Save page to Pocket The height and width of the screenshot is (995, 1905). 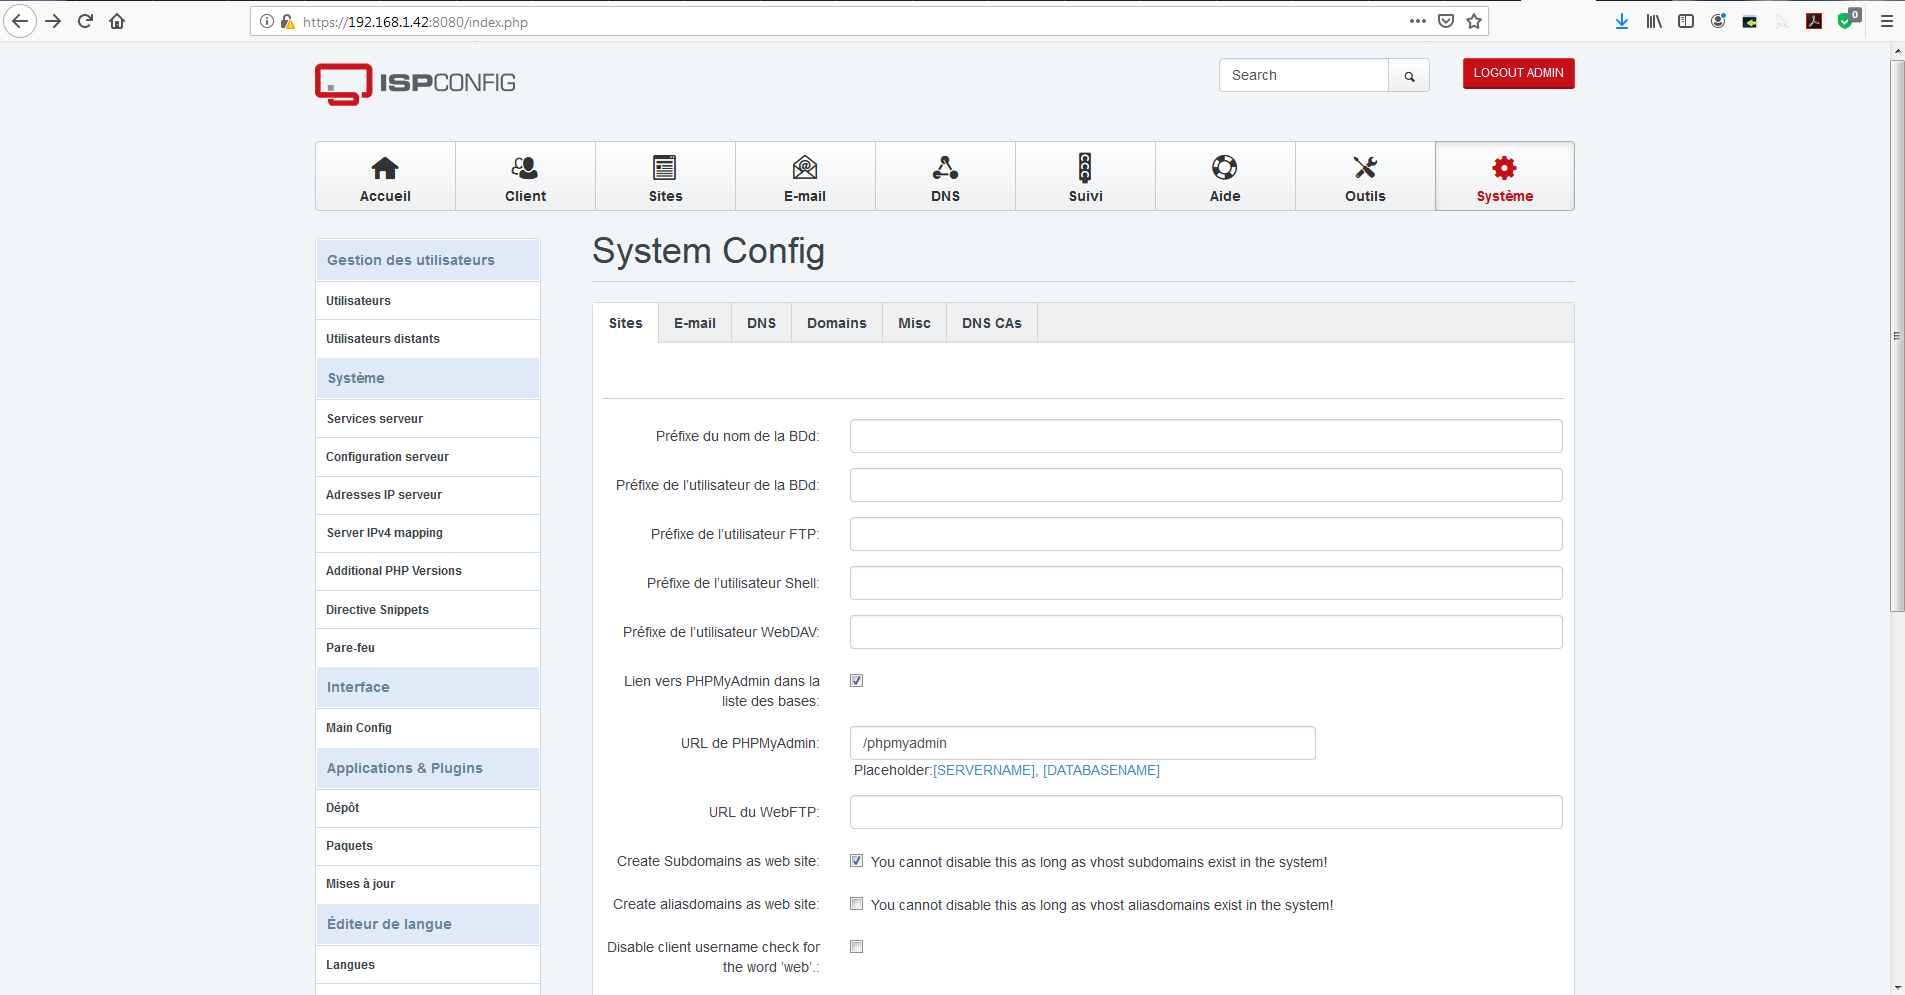[1445, 21]
